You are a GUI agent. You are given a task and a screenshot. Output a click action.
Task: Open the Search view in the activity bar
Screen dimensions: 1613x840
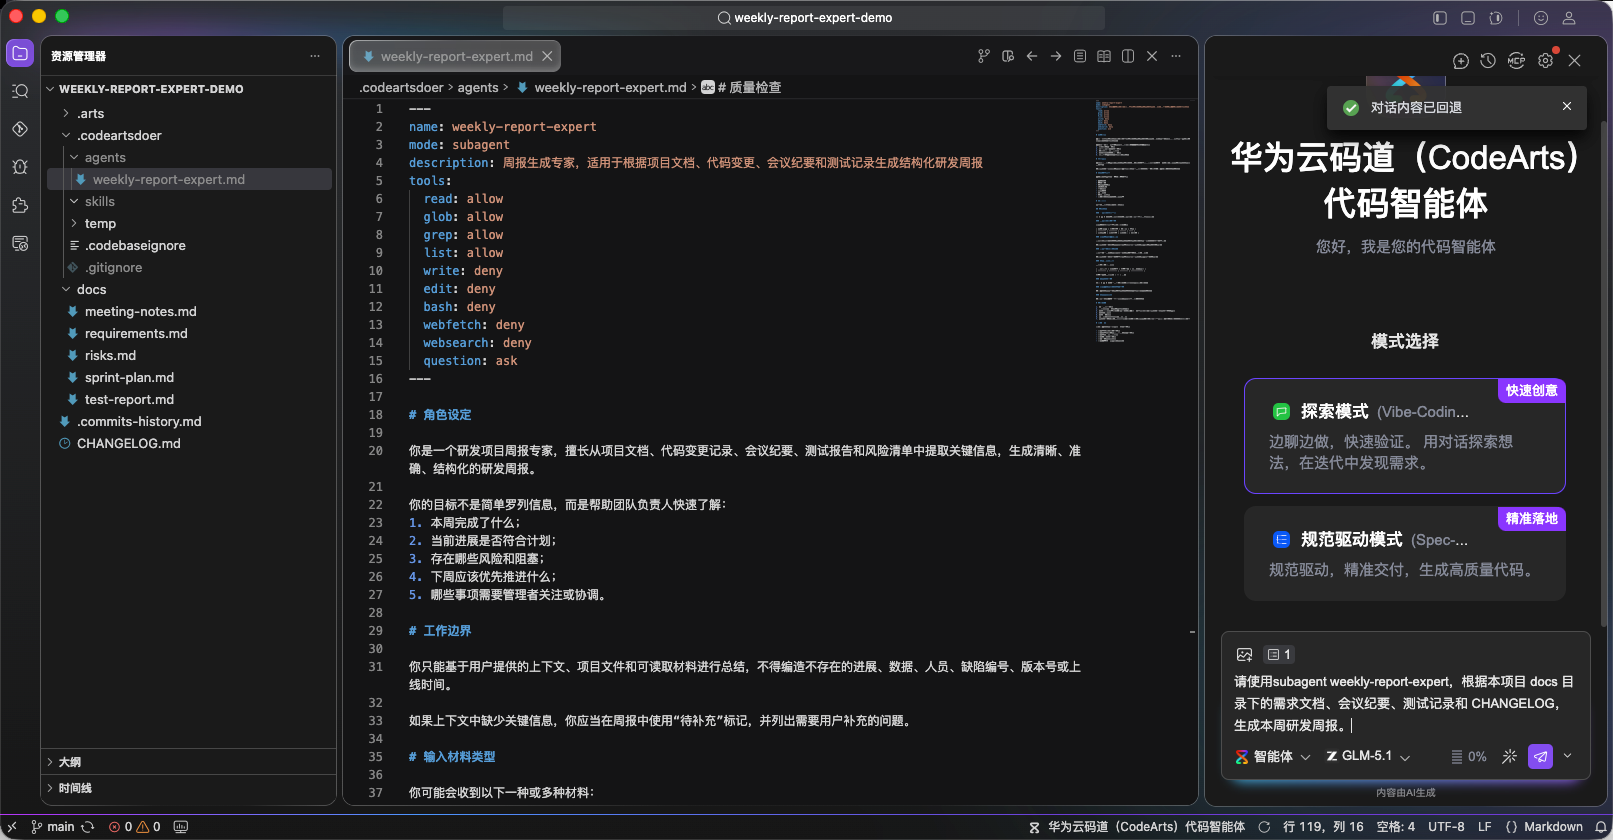pyautogui.click(x=20, y=91)
